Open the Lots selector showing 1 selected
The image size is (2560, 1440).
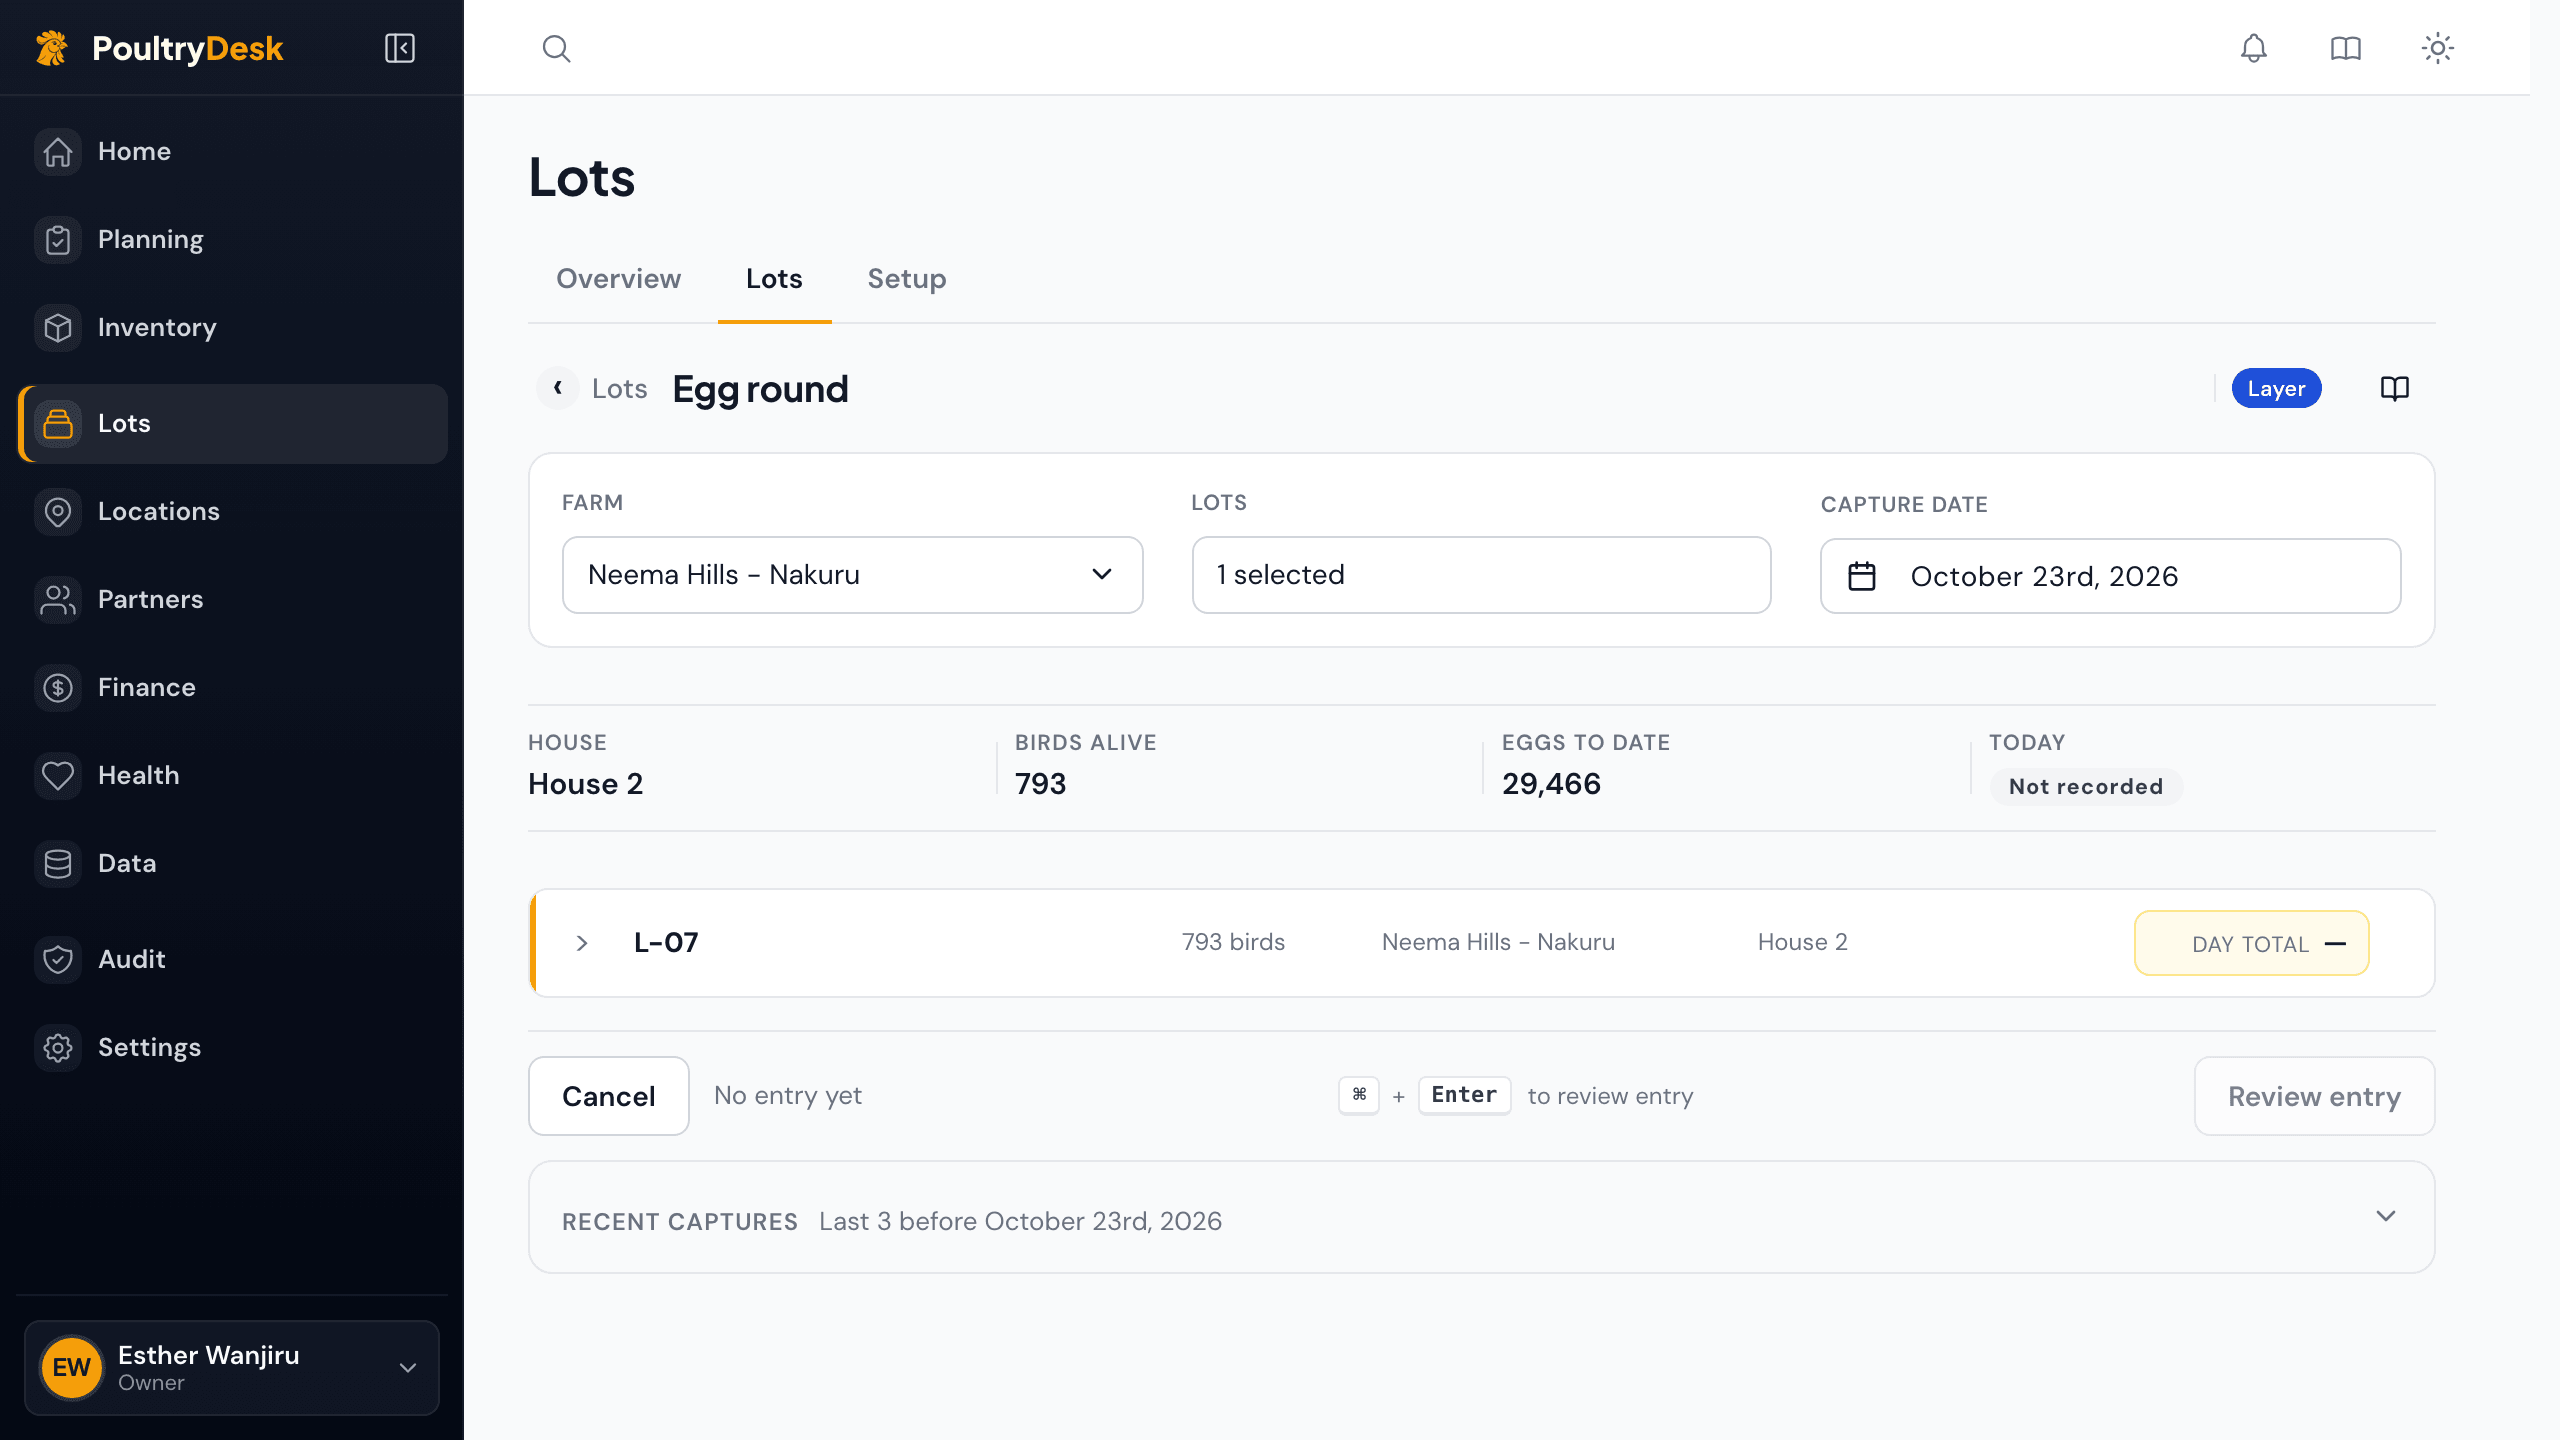point(1481,575)
